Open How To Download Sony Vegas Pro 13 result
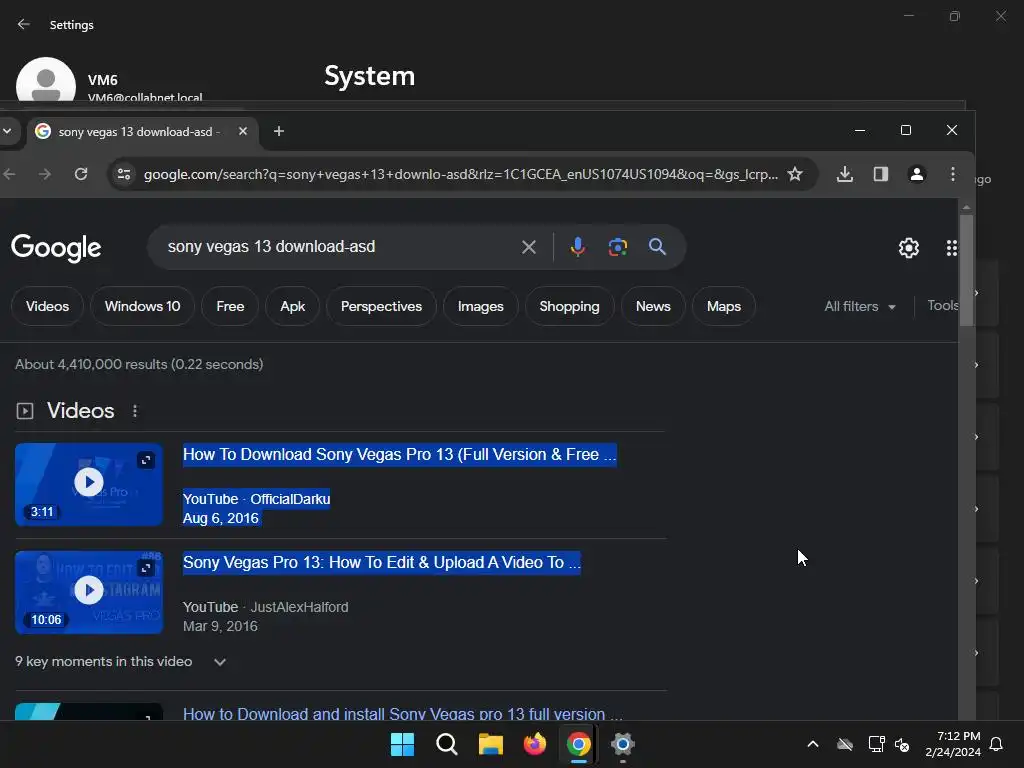 (399, 455)
